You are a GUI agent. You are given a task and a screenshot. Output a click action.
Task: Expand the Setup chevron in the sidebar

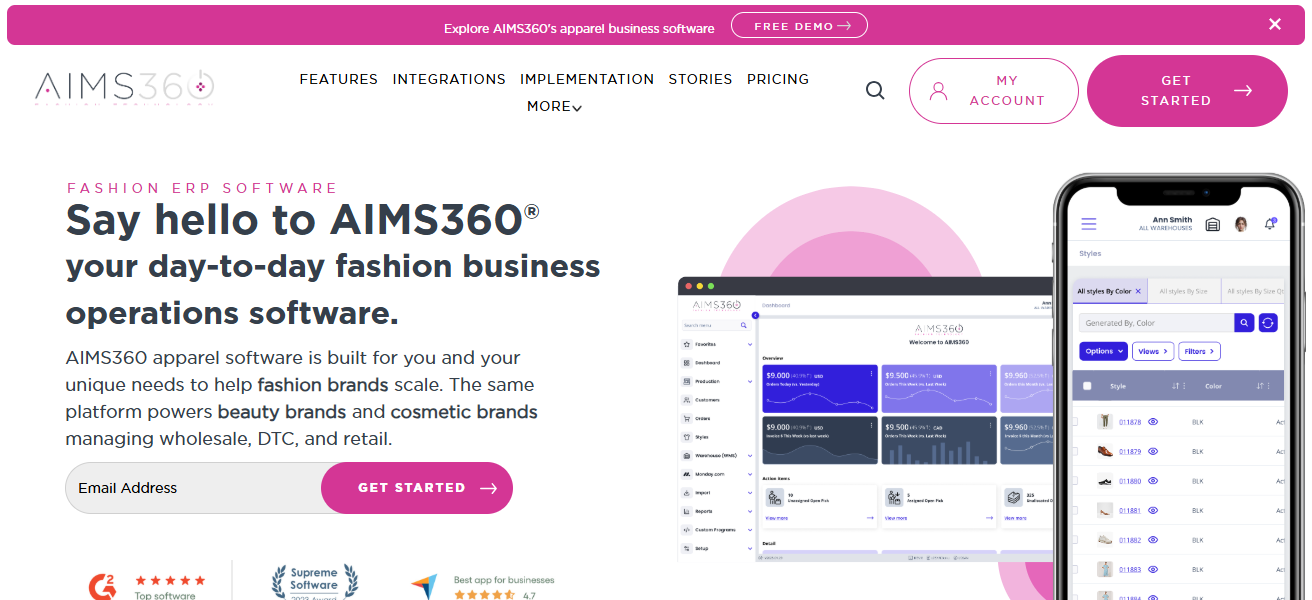(x=750, y=548)
